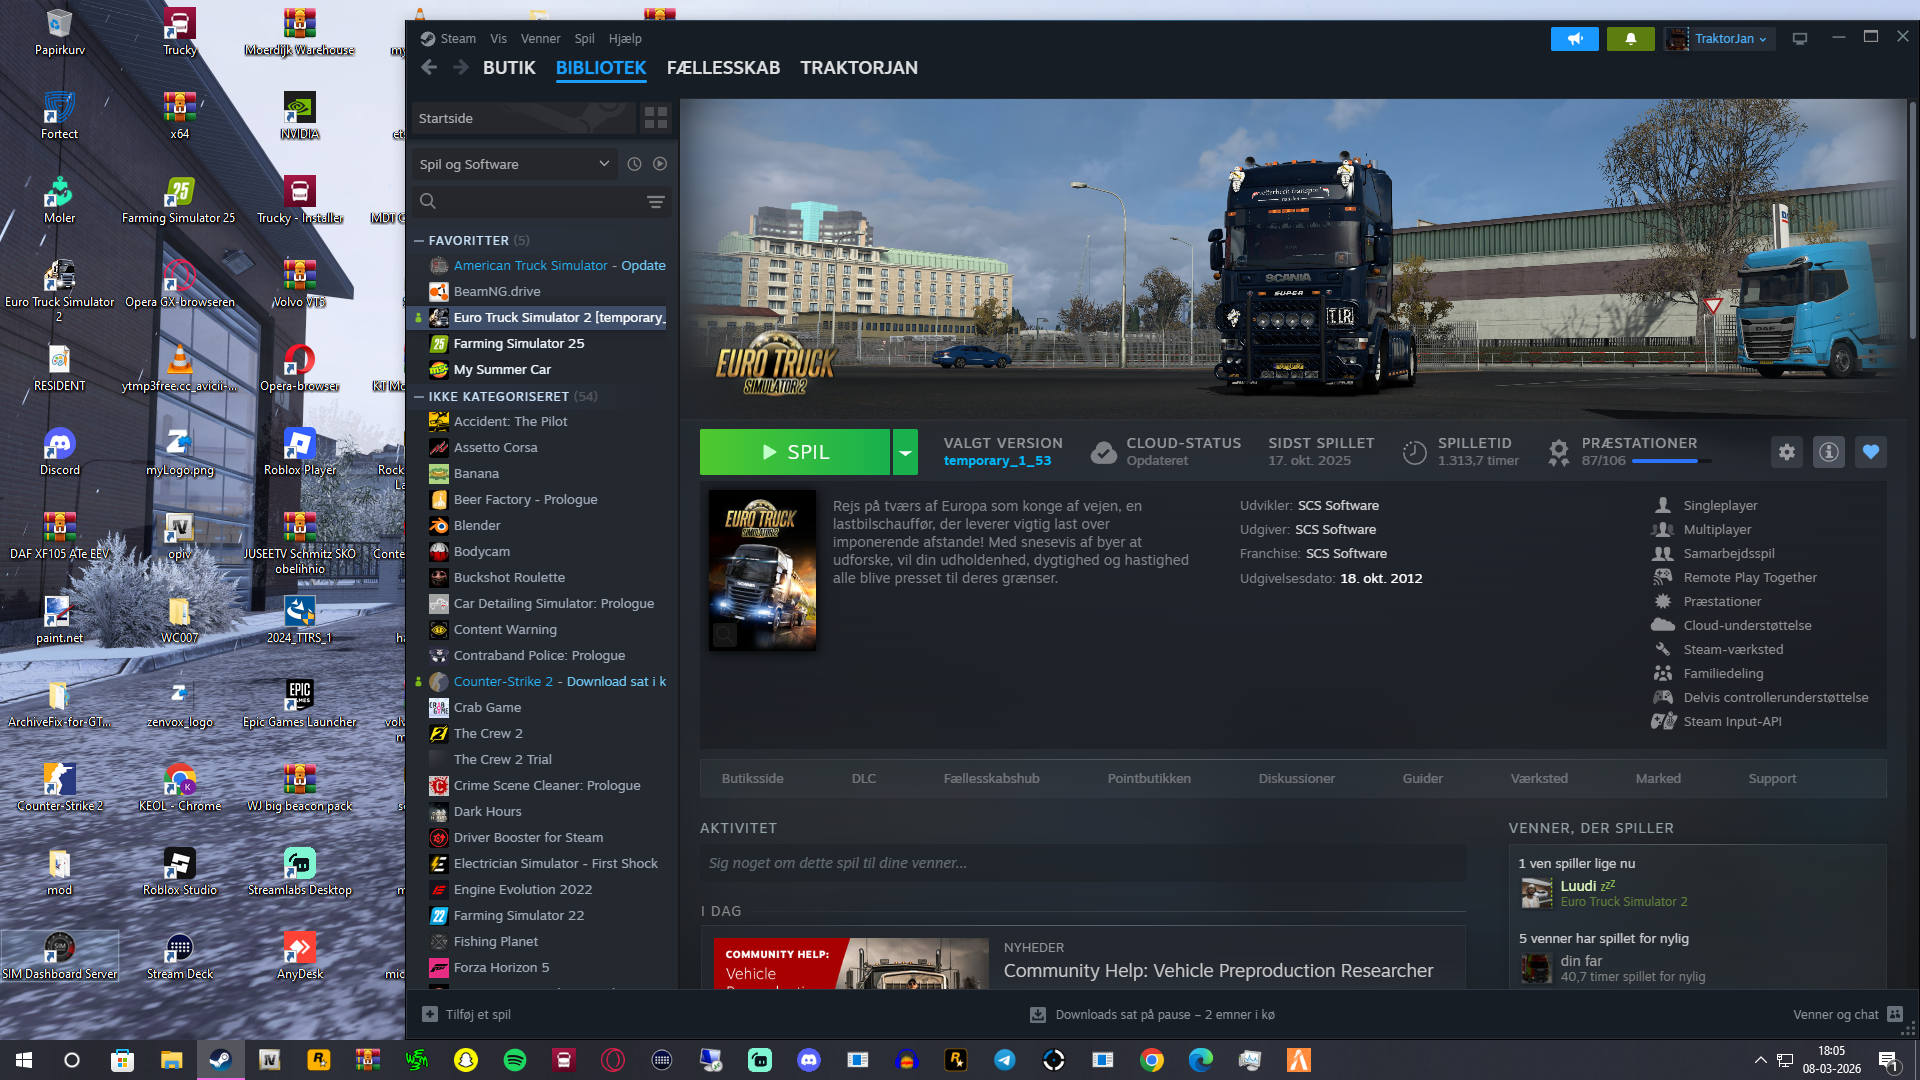
Task: Open advanced library filter icon
Action: 656,201
